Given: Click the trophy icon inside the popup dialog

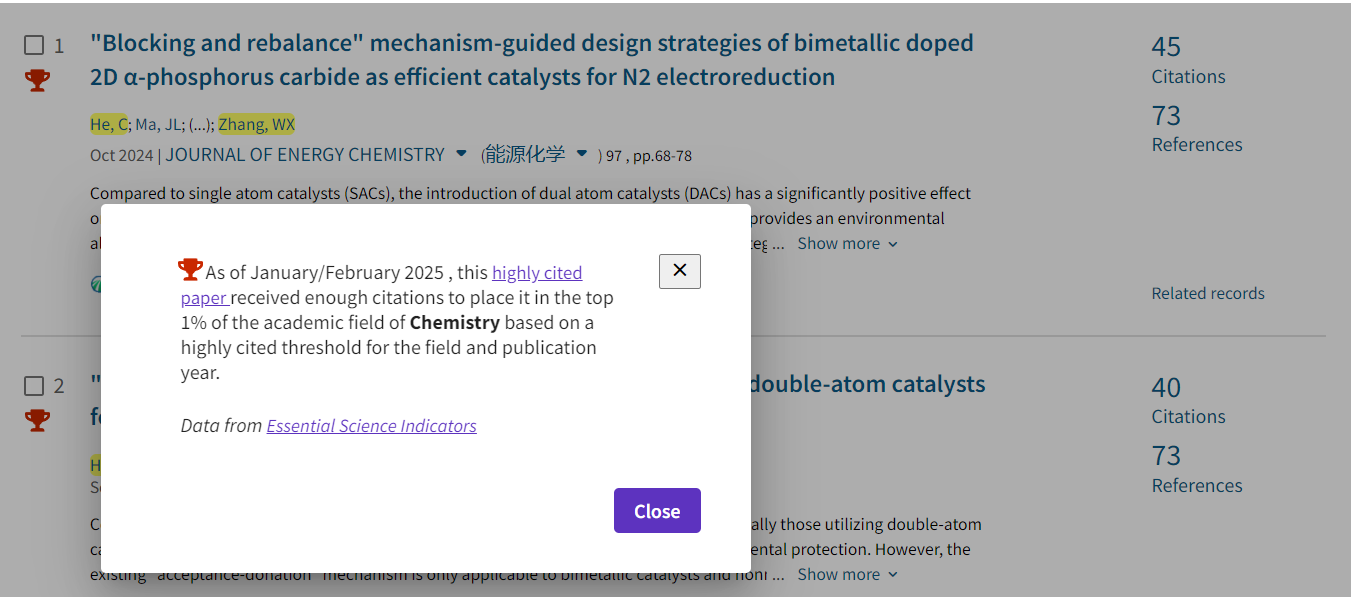Looking at the screenshot, I should (x=190, y=269).
